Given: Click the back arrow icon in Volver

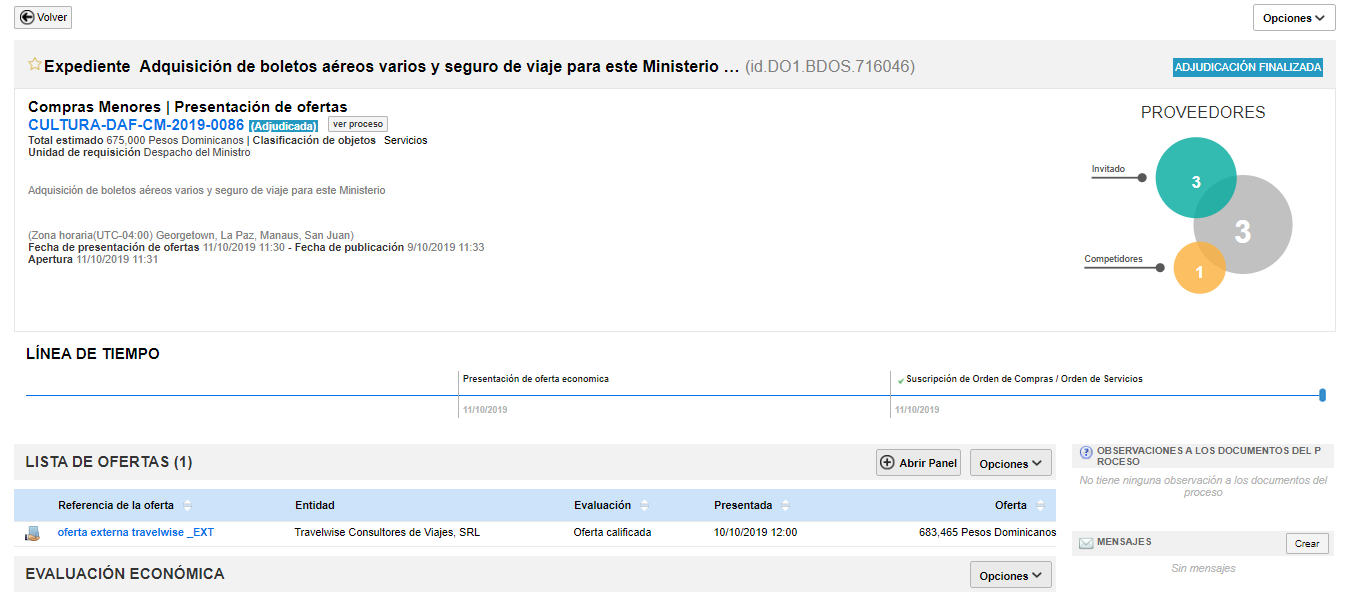Looking at the screenshot, I should click(x=27, y=17).
